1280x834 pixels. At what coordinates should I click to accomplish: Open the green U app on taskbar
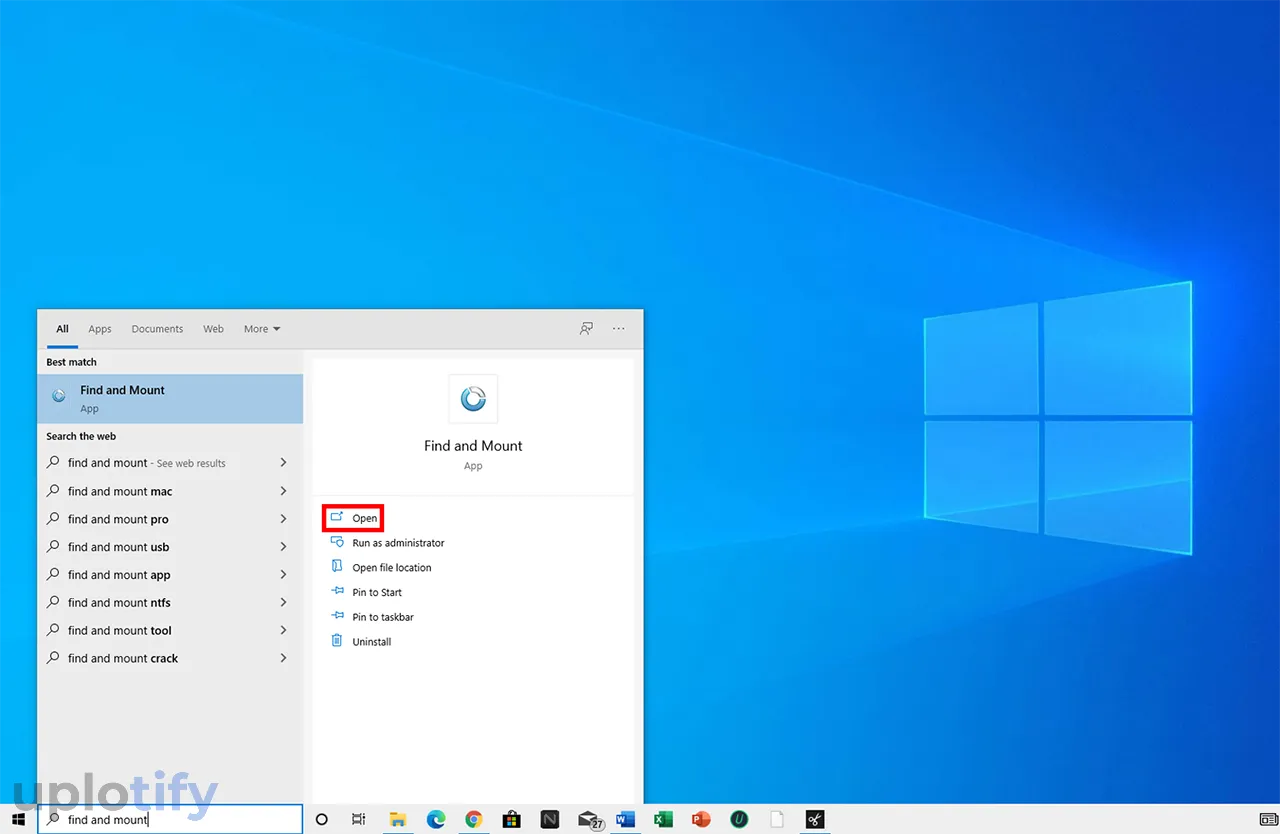click(x=739, y=819)
